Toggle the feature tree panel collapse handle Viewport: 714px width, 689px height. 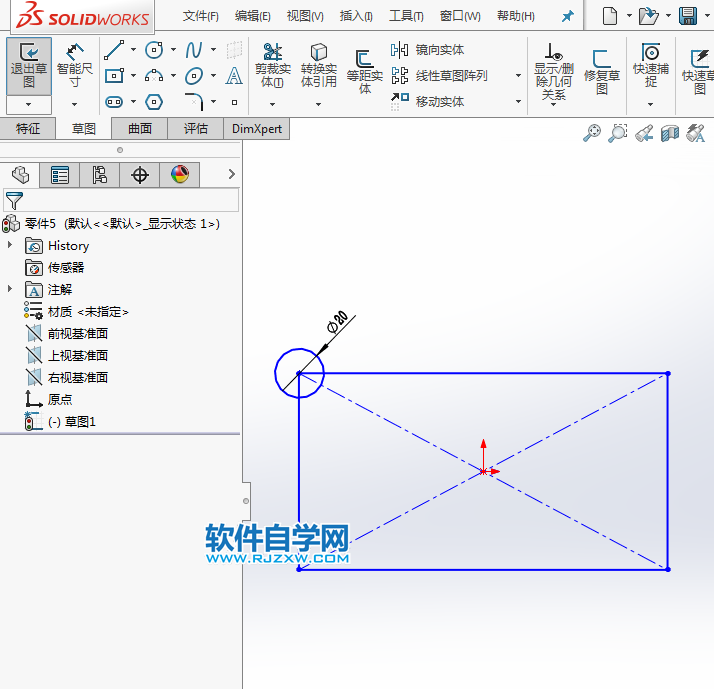click(x=246, y=495)
